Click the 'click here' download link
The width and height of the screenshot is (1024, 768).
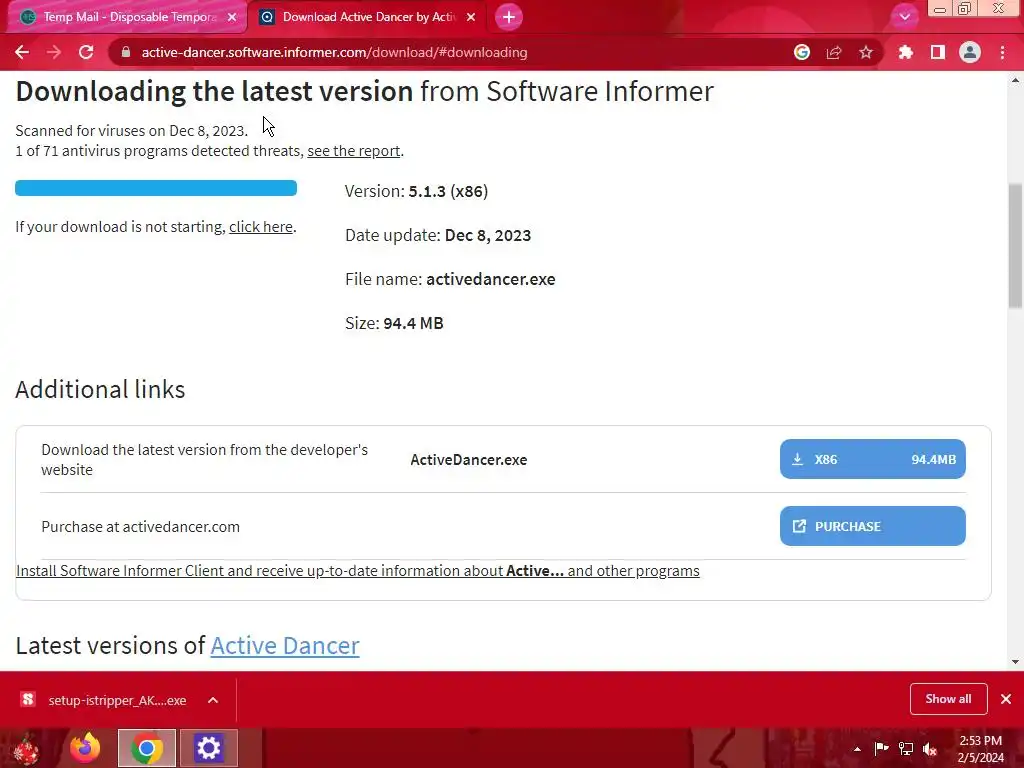[261, 227]
